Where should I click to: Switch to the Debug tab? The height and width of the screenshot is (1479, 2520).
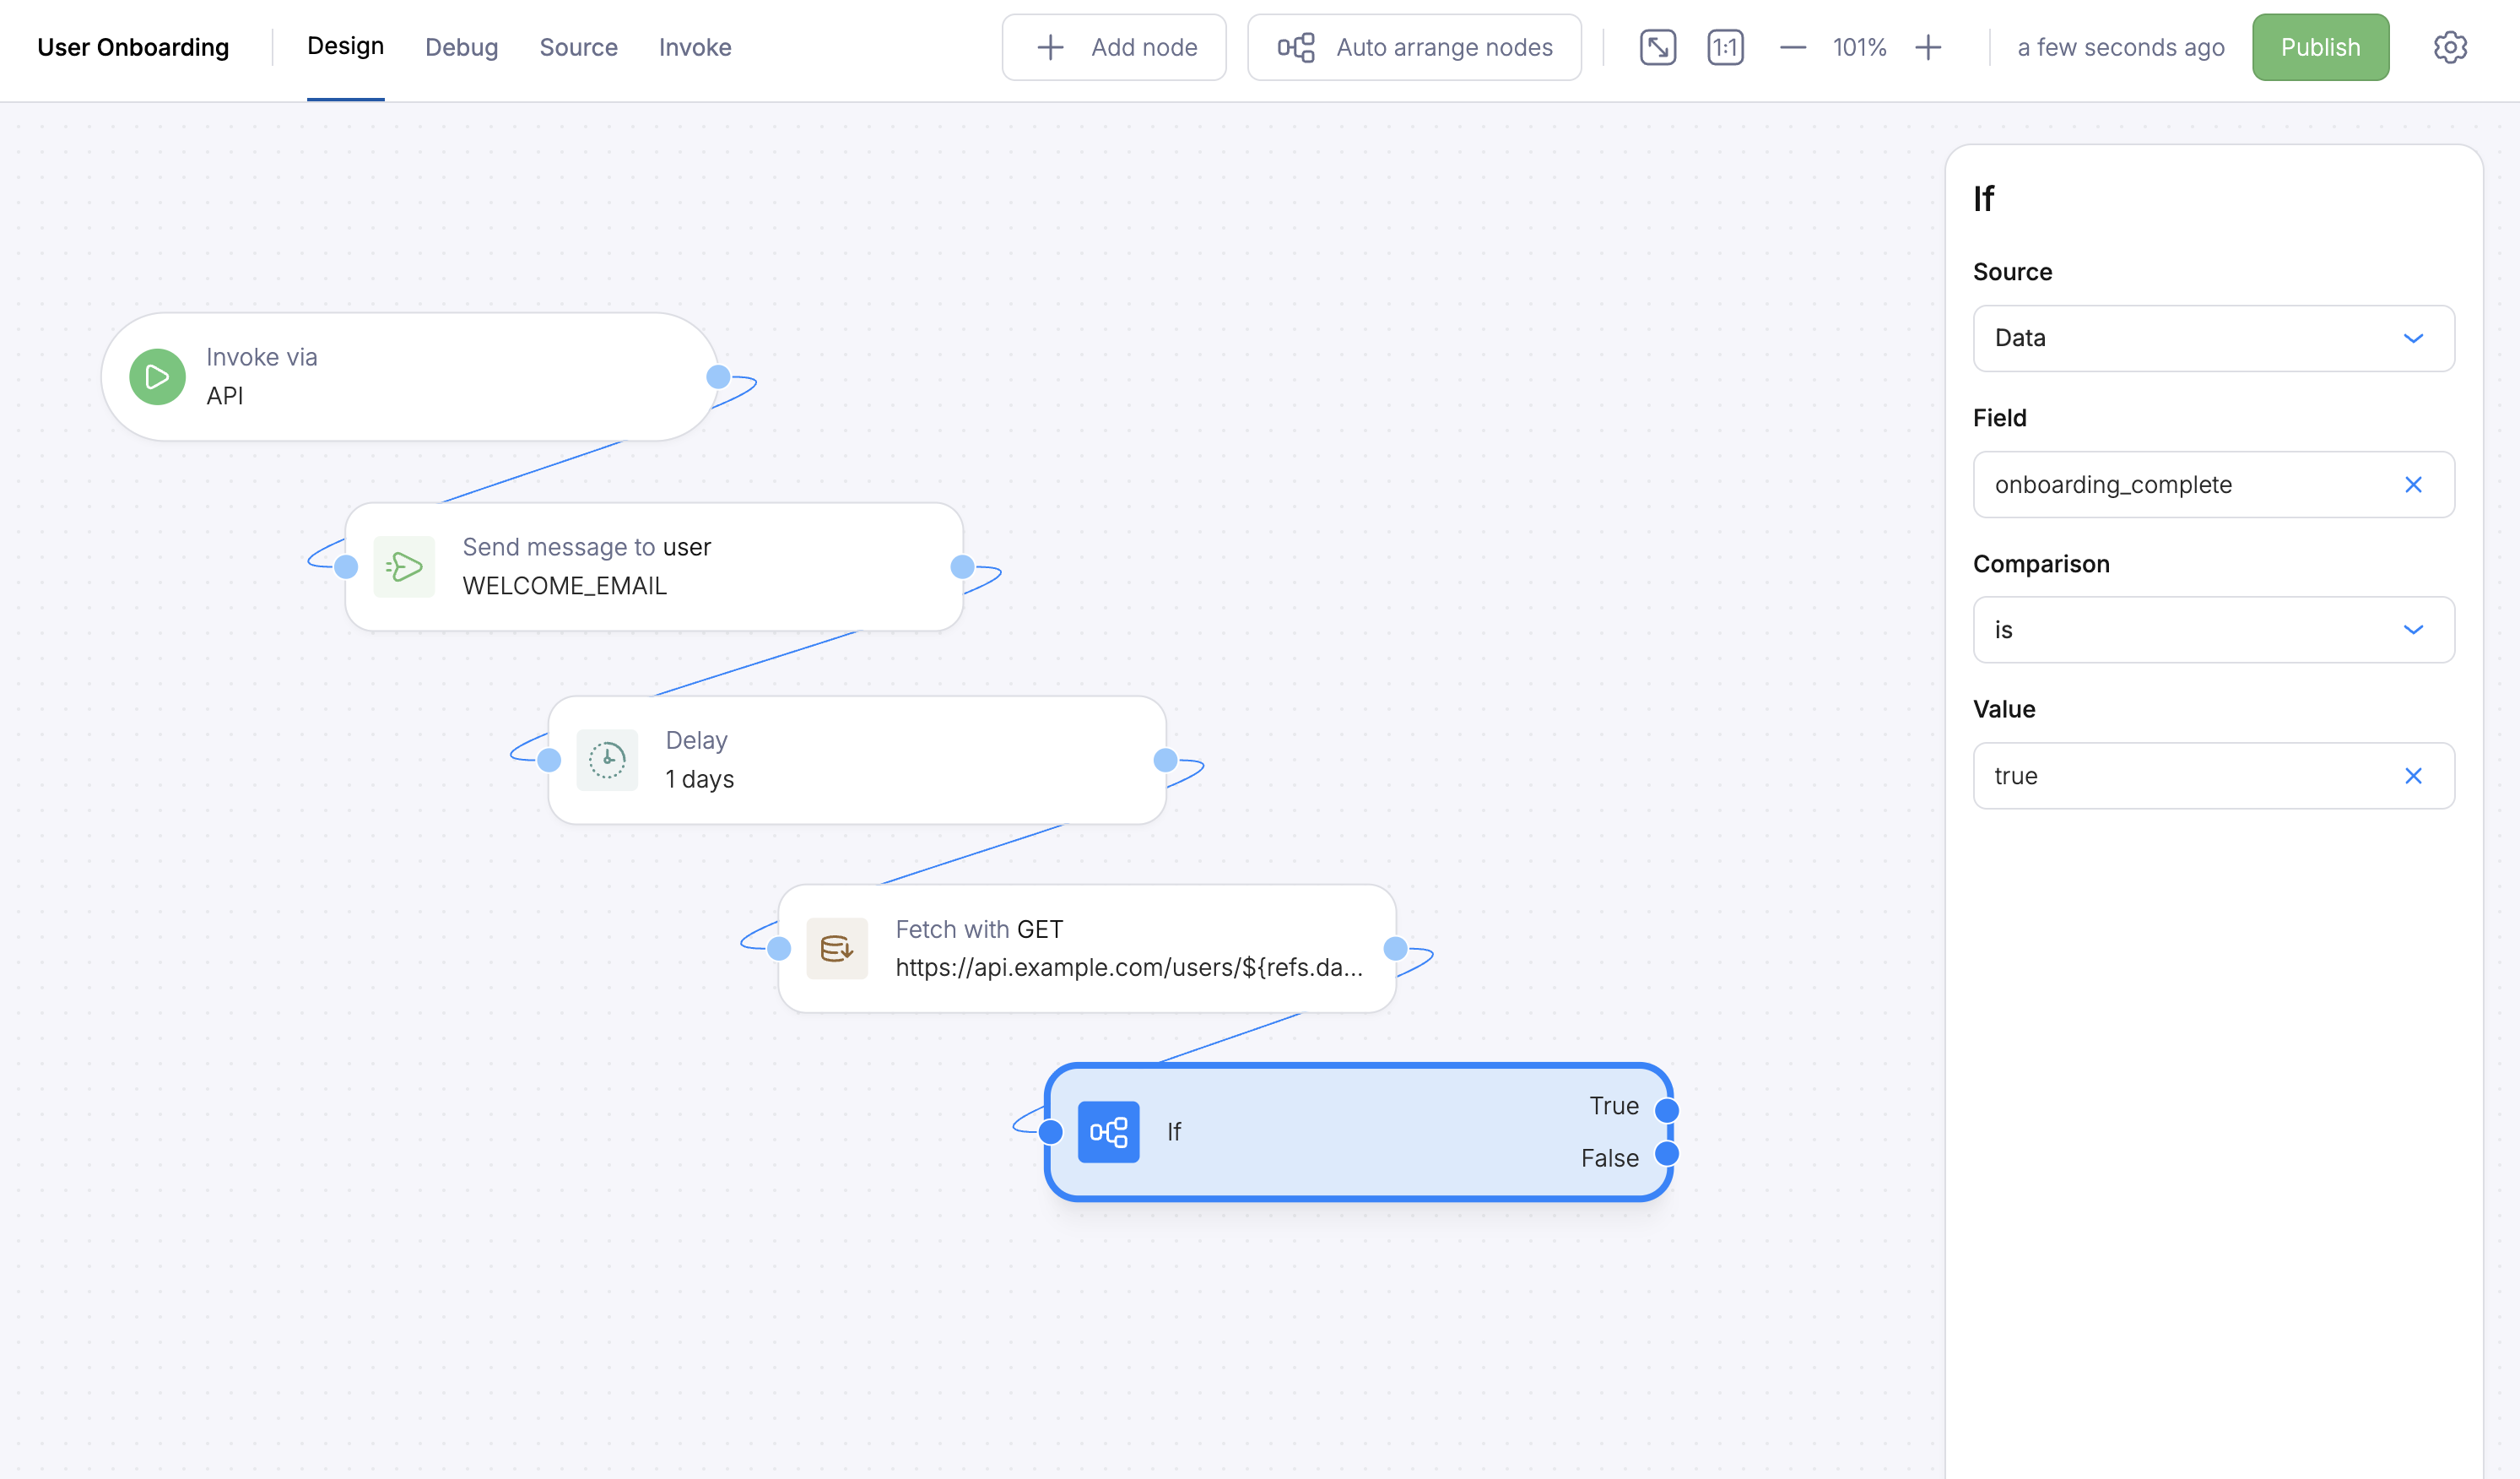461,47
